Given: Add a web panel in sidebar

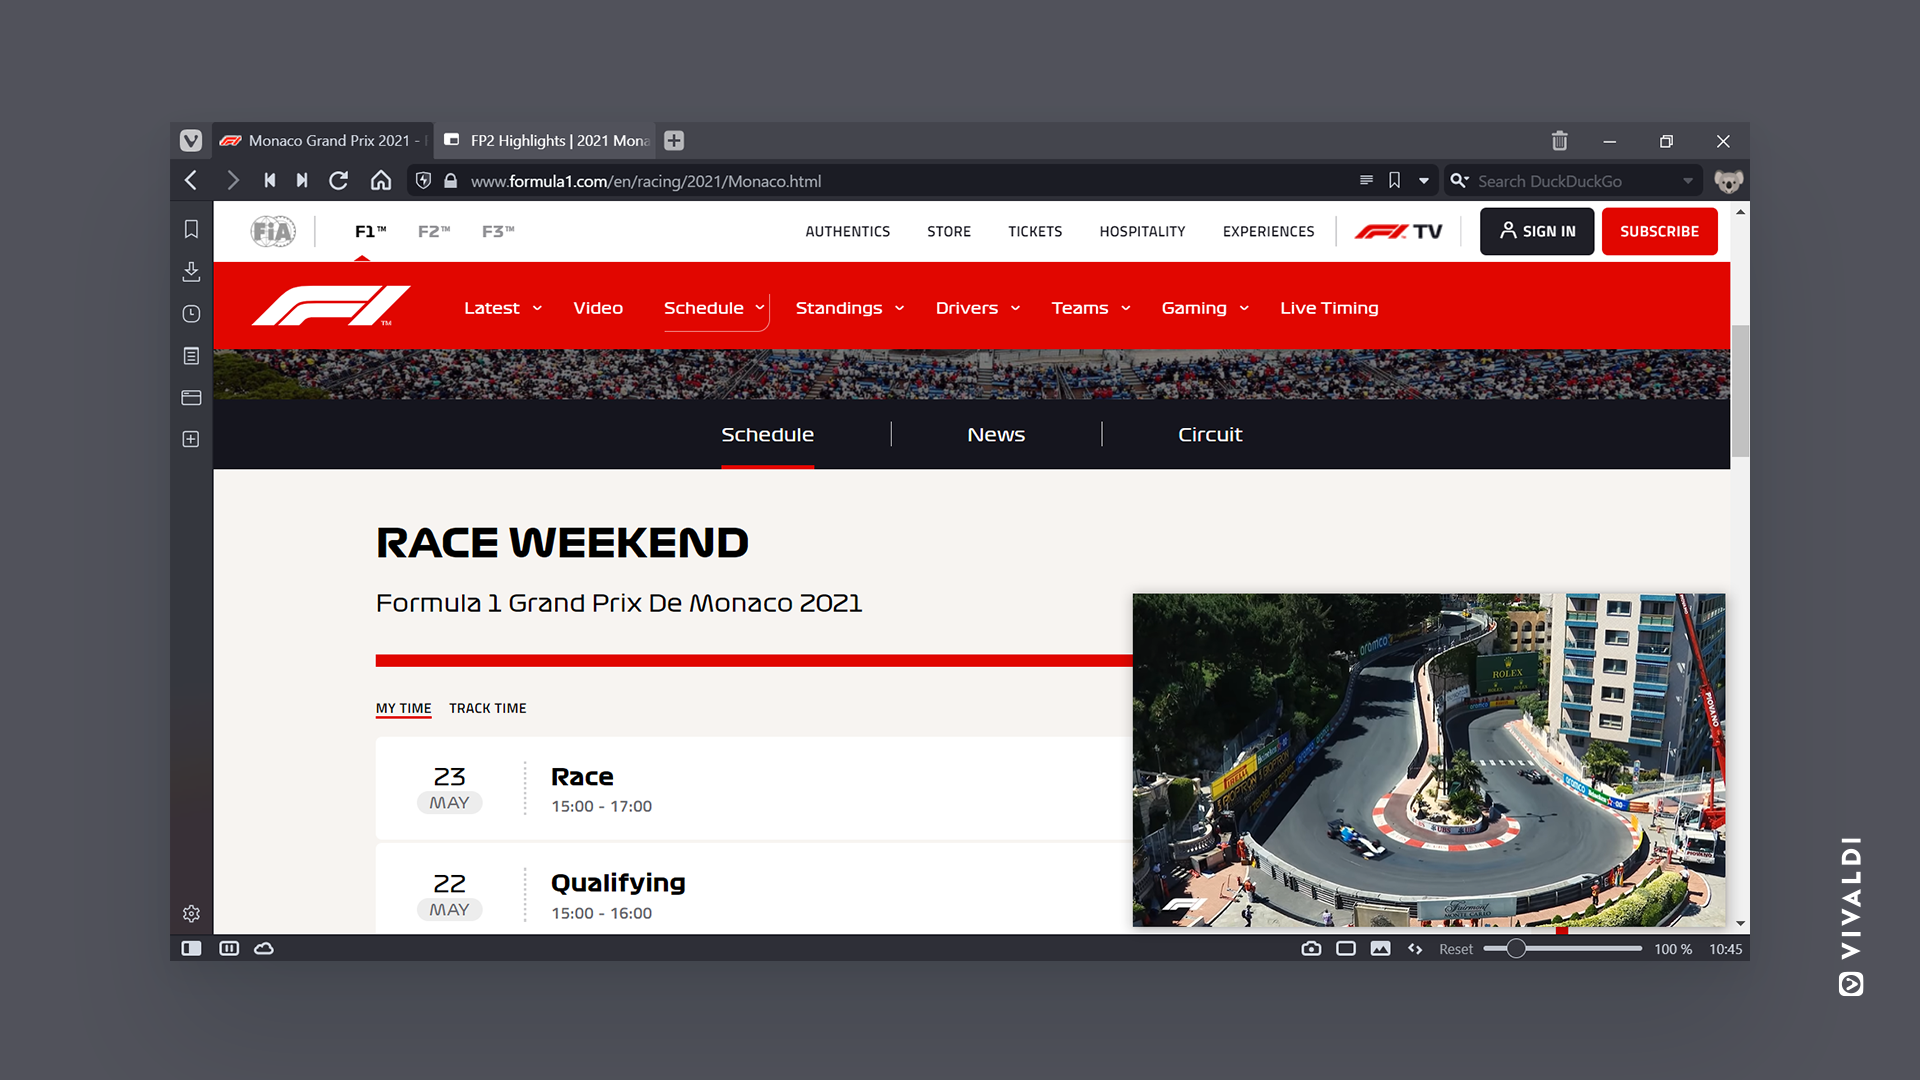Looking at the screenshot, I should (191, 439).
